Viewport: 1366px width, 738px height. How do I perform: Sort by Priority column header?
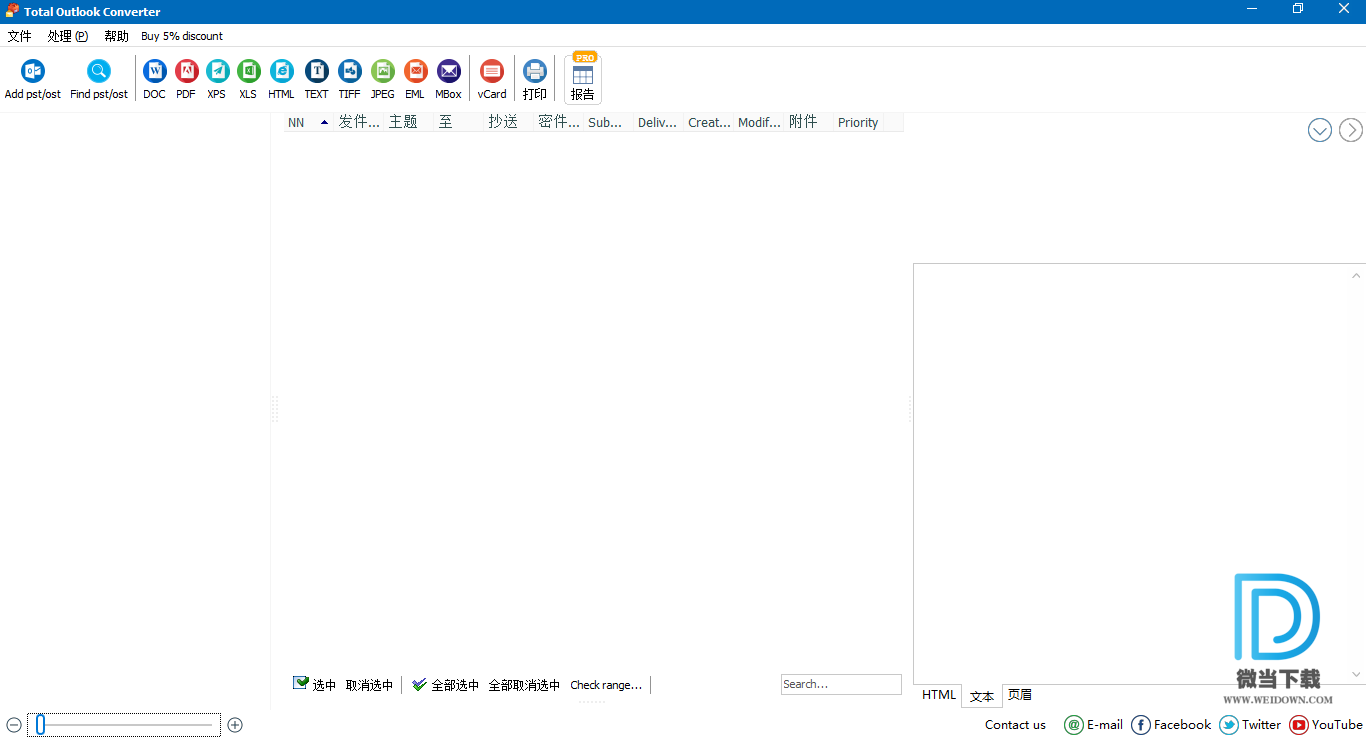click(859, 122)
